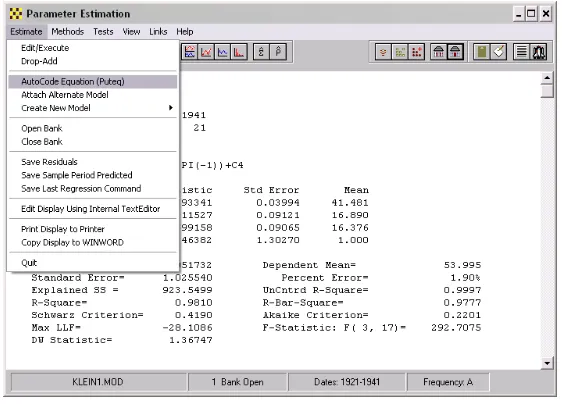
Task: Click the epsilon-hat residuals icon
Action: (261, 52)
